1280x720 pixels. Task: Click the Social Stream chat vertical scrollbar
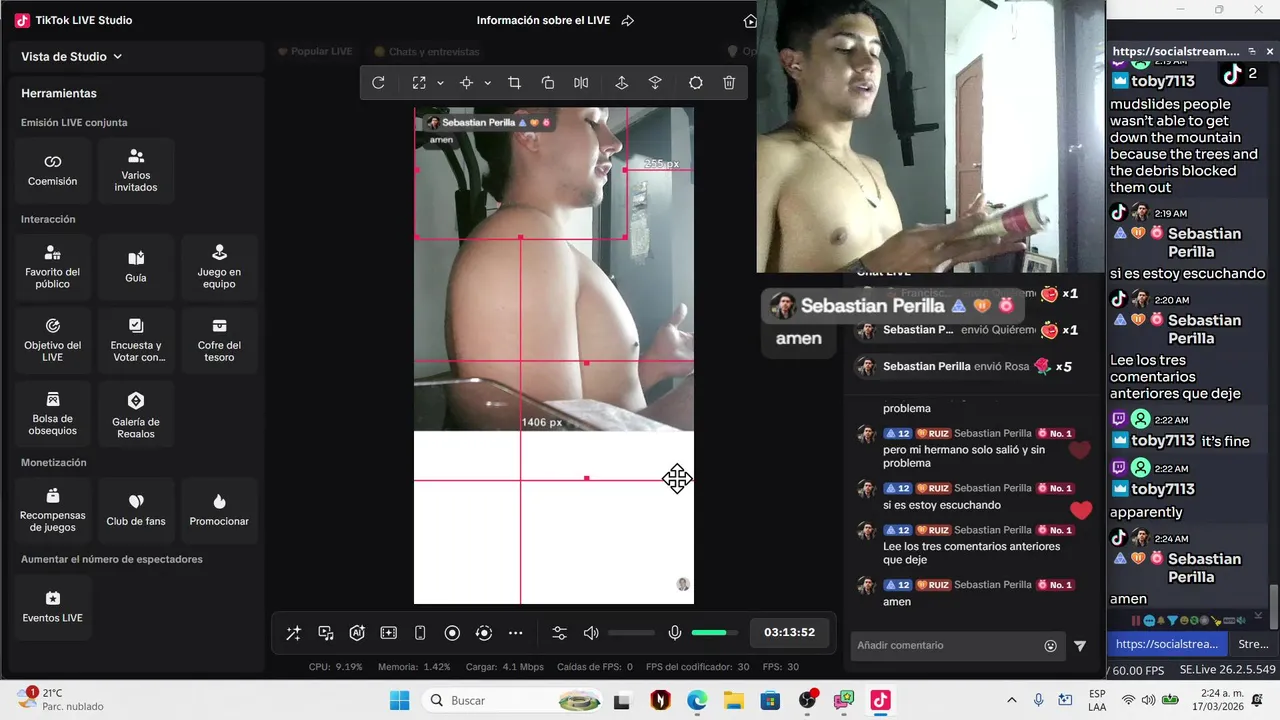(1273, 607)
